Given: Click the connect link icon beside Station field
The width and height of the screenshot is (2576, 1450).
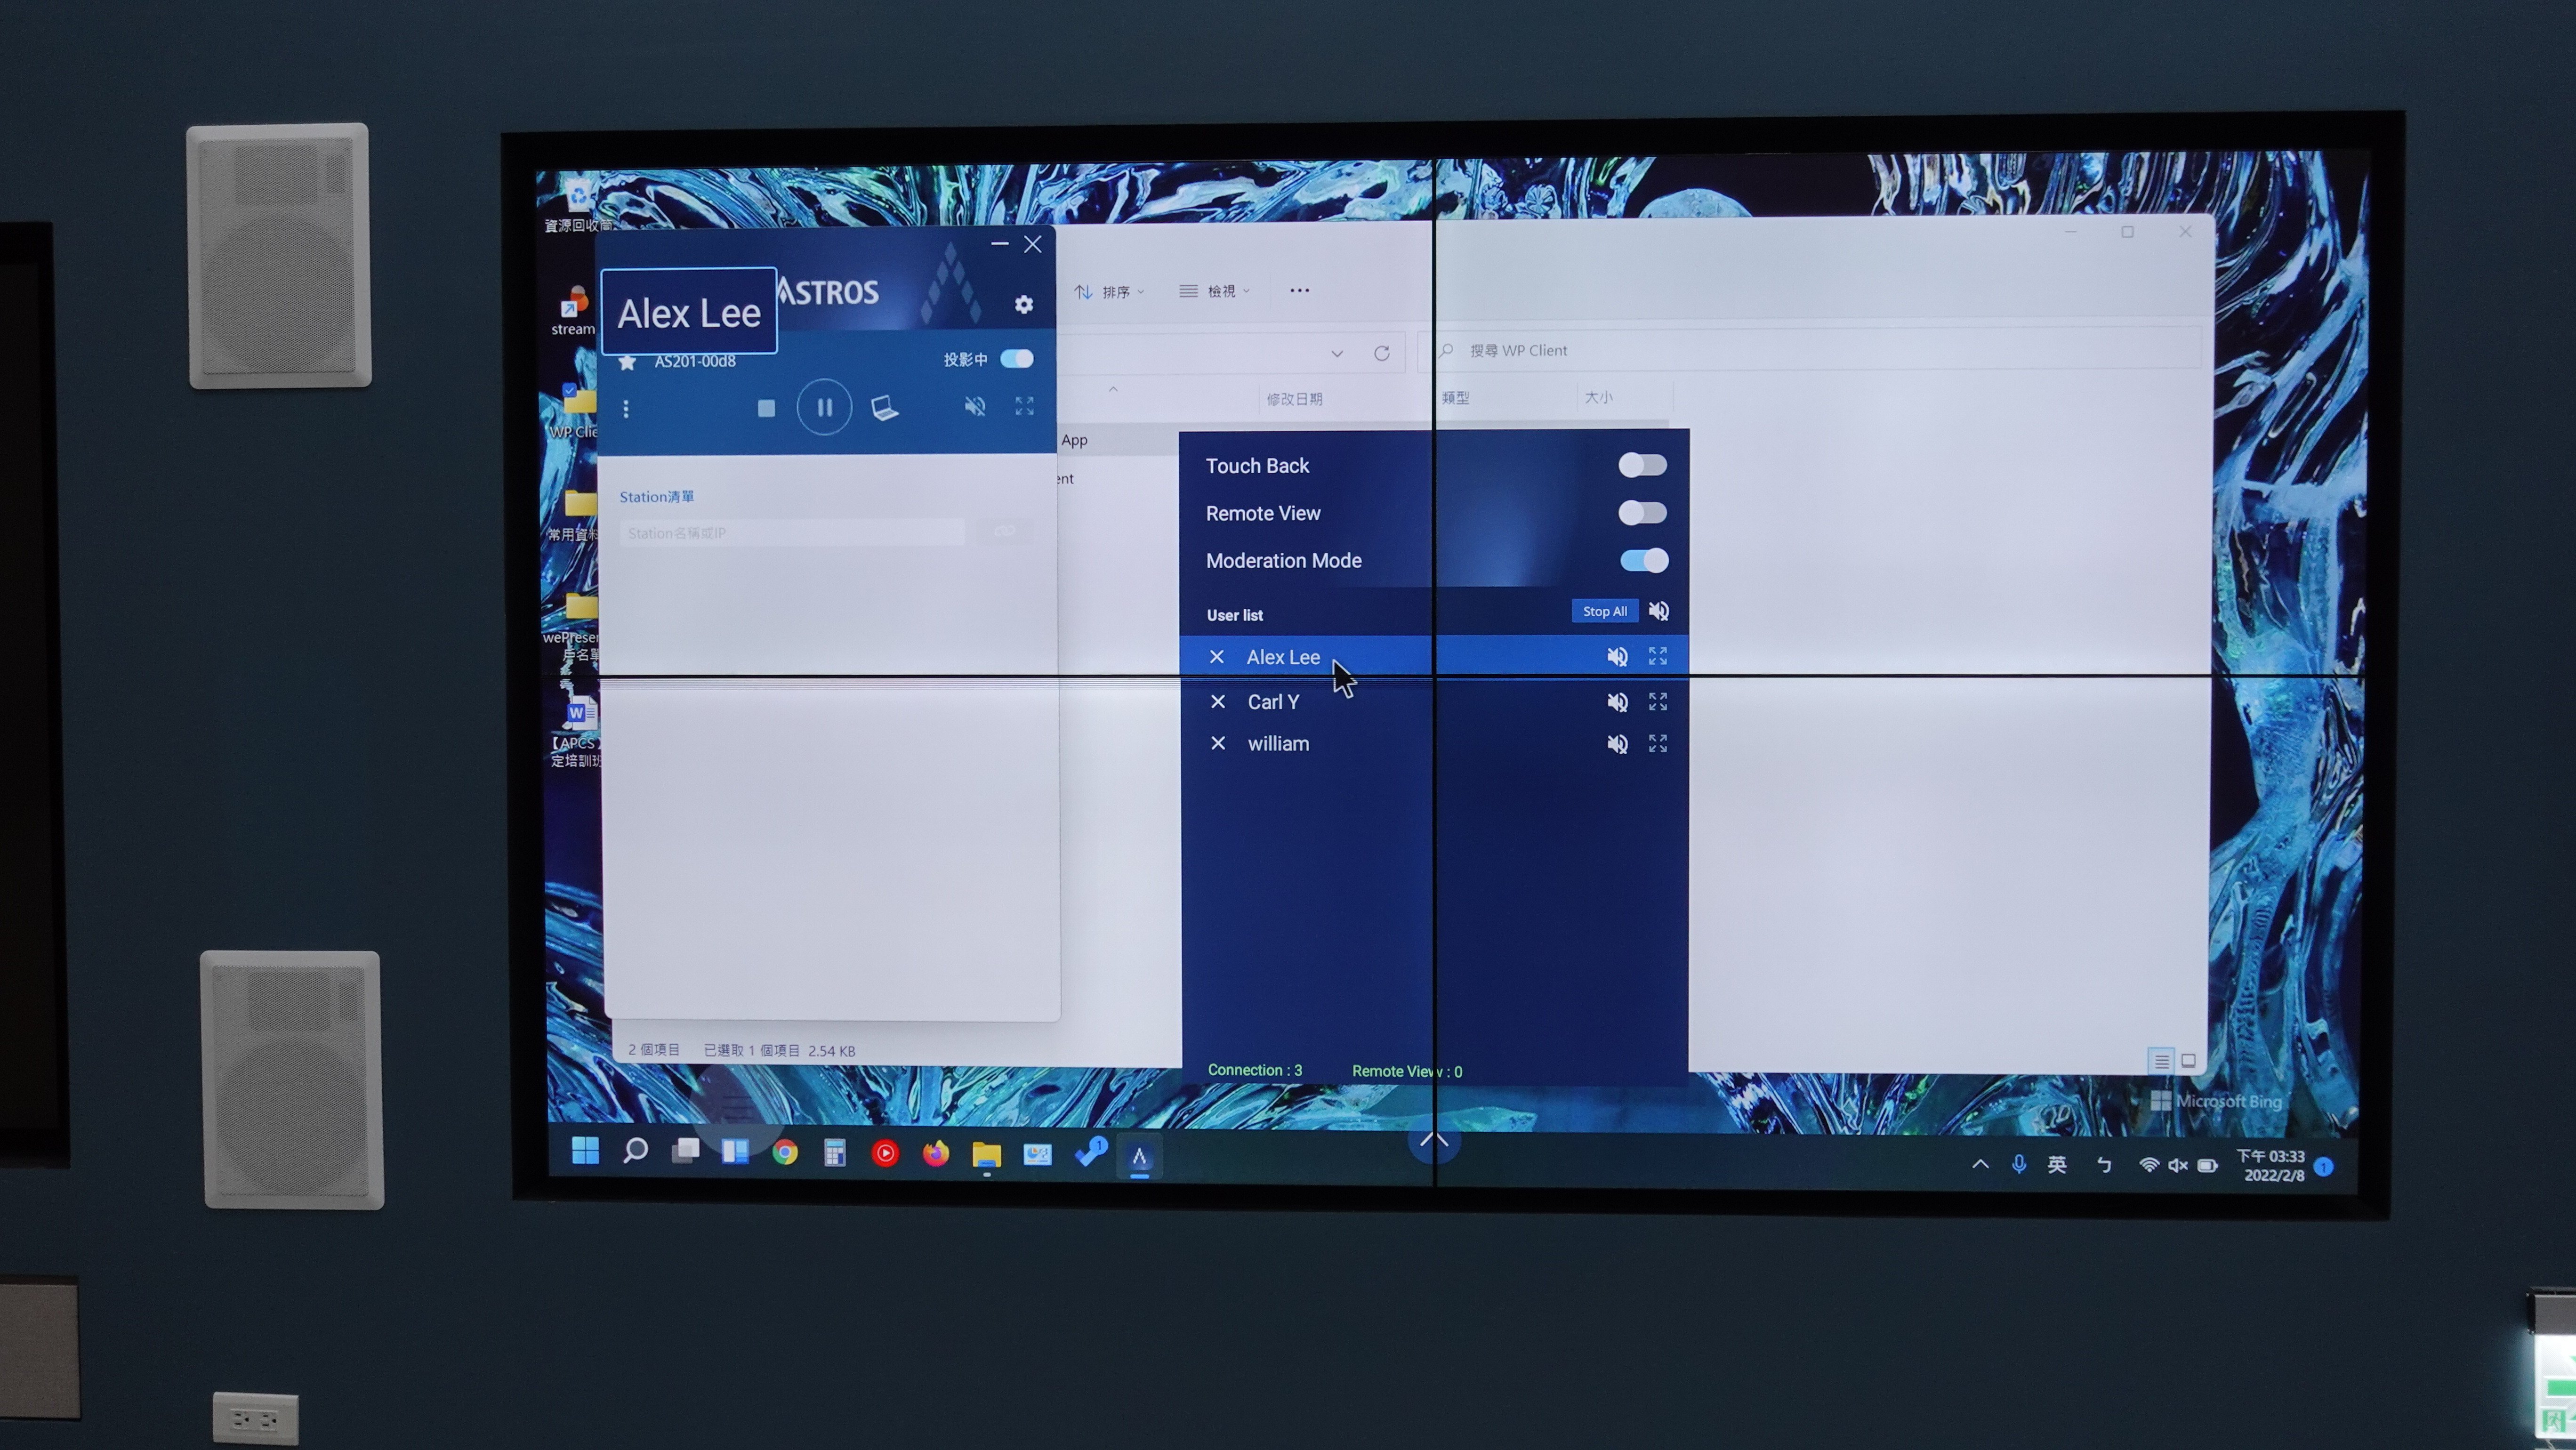Looking at the screenshot, I should coord(1005,531).
